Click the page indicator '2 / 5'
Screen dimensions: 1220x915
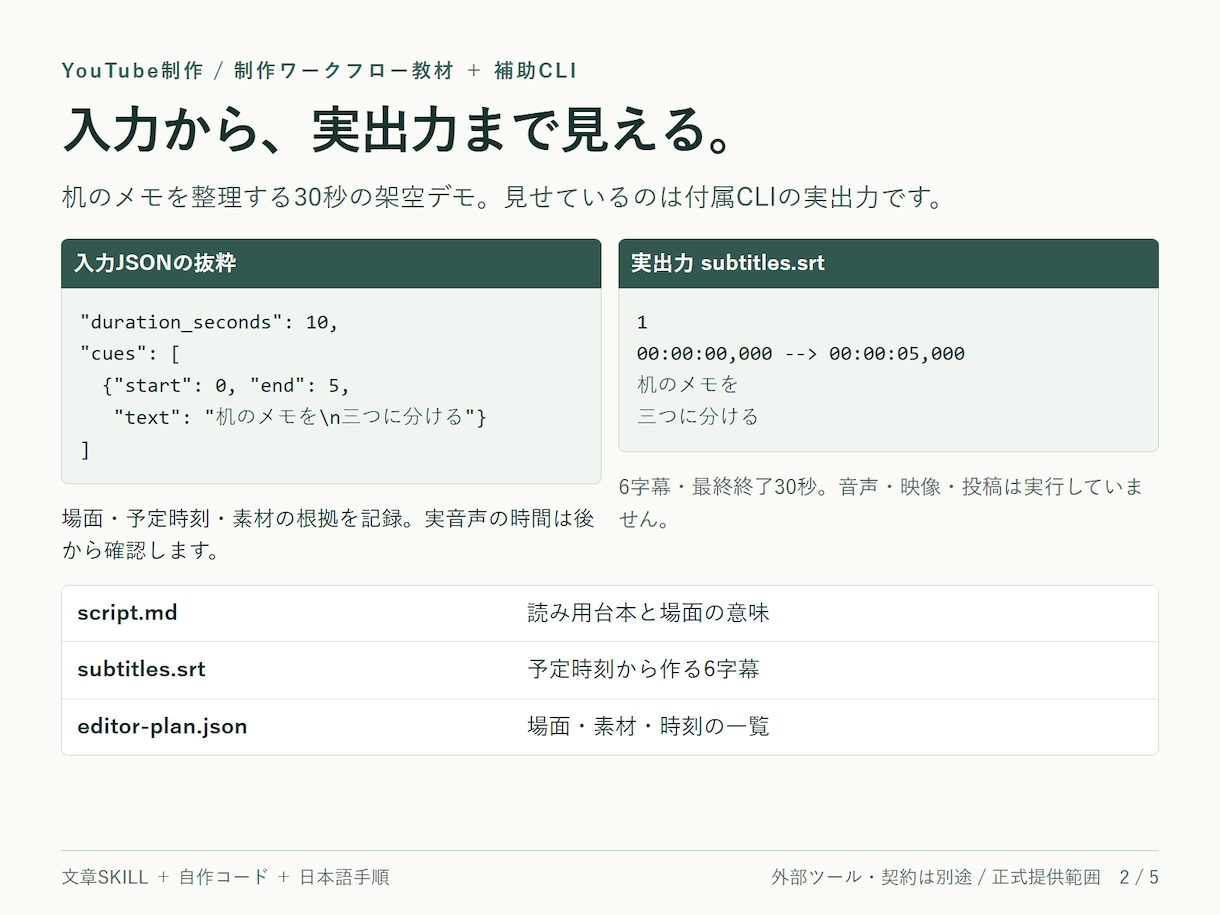[x=1139, y=877]
